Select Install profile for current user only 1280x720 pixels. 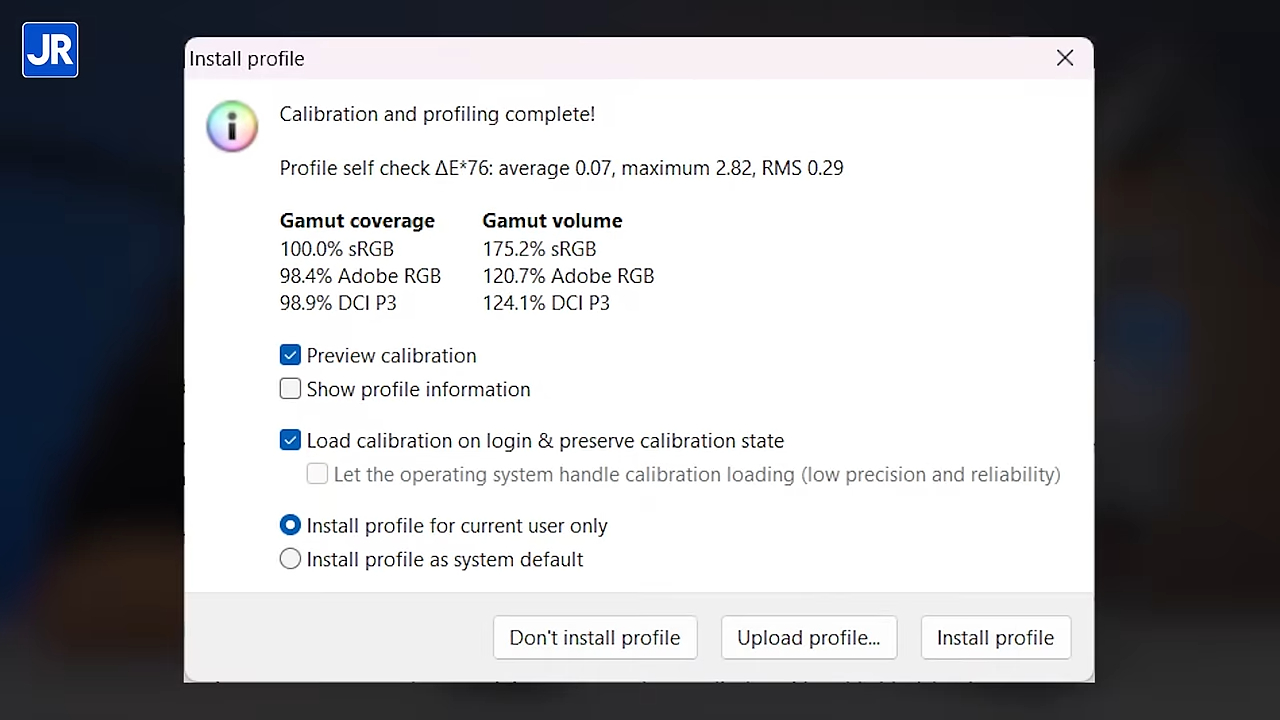290,525
